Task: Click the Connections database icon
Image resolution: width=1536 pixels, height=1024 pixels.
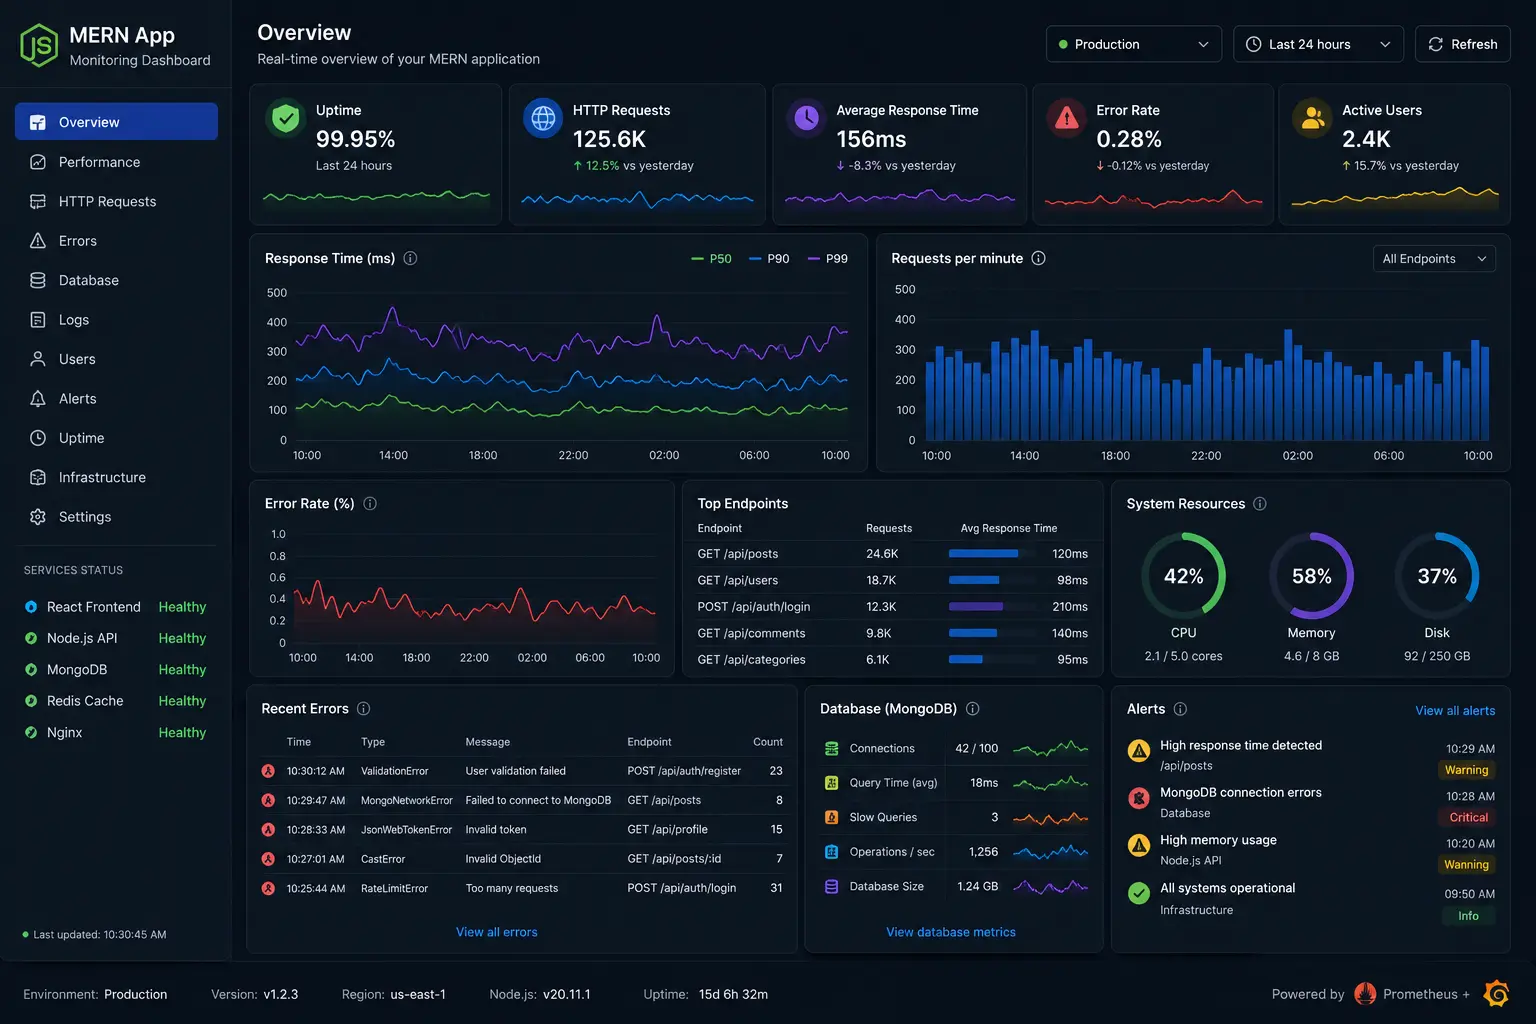Action: coord(831,748)
